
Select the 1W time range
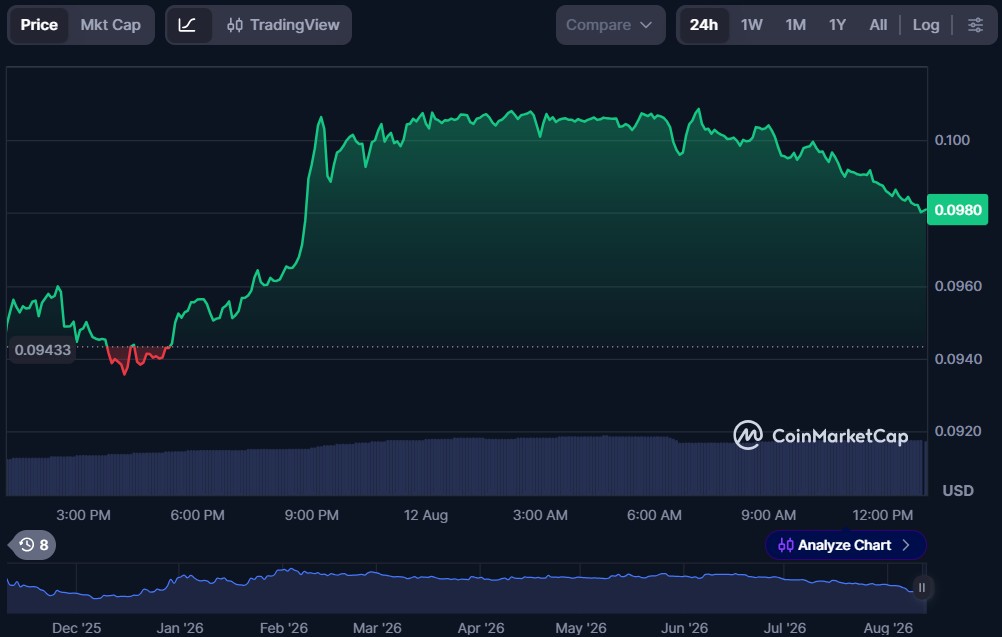pos(752,25)
